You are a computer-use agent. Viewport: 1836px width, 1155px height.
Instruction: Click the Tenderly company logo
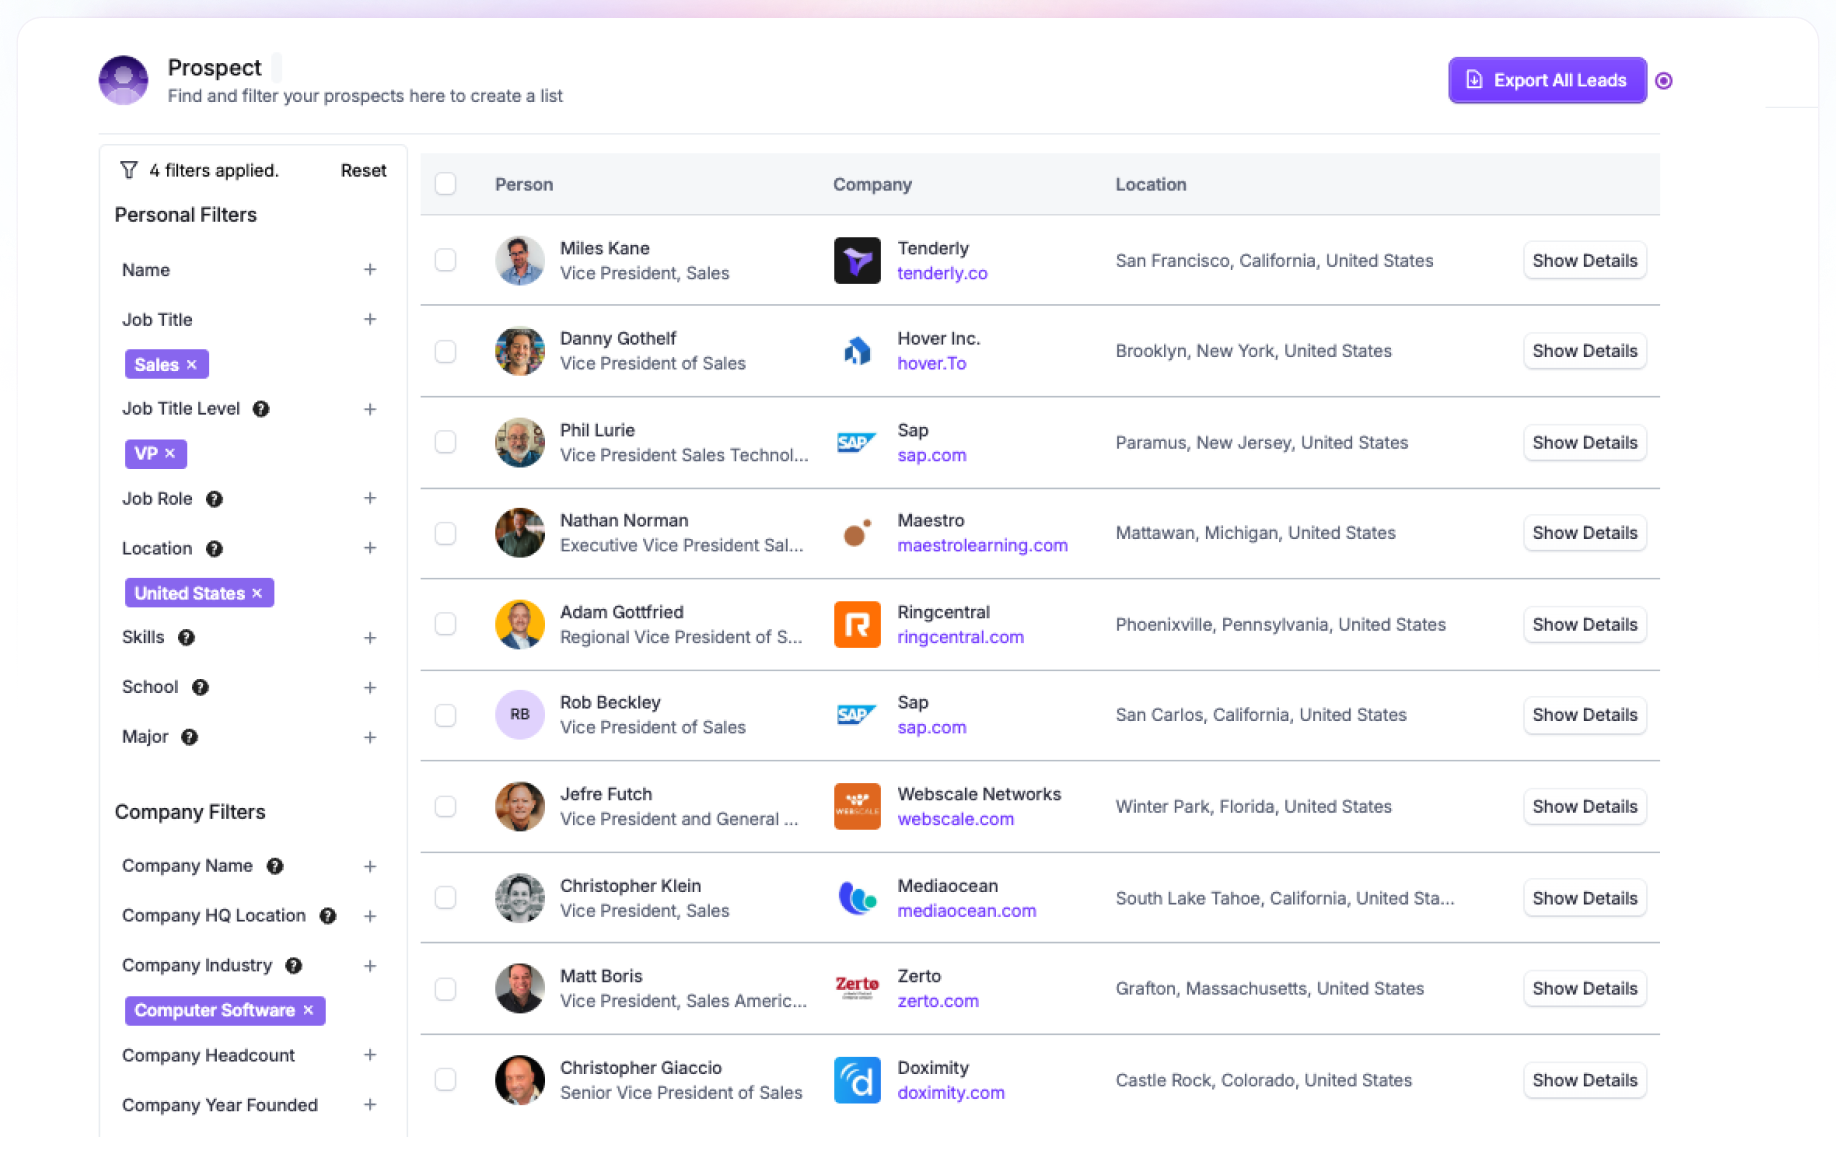coord(857,260)
